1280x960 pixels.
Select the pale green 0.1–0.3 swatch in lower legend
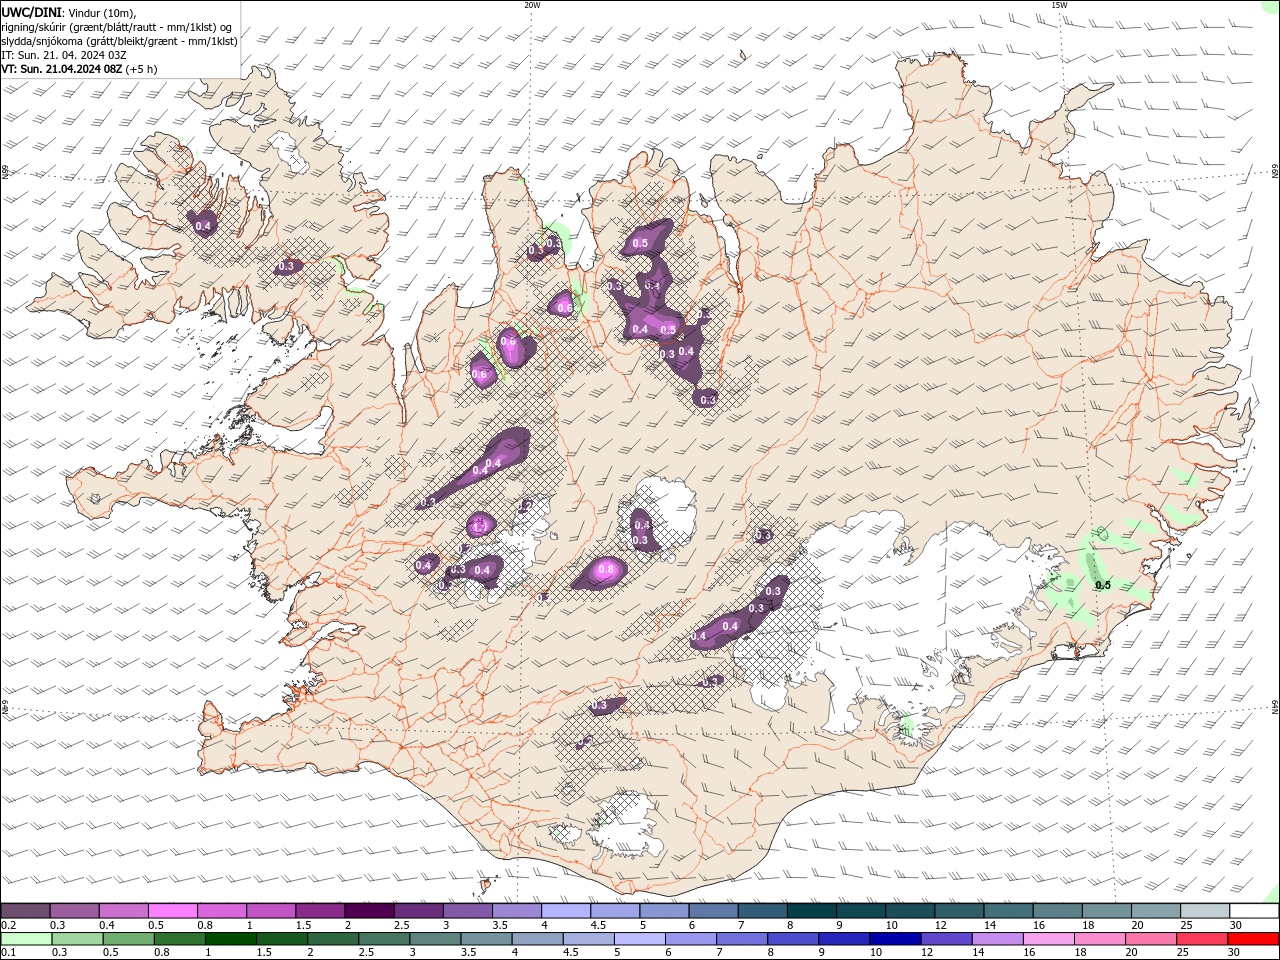click(x=25, y=939)
